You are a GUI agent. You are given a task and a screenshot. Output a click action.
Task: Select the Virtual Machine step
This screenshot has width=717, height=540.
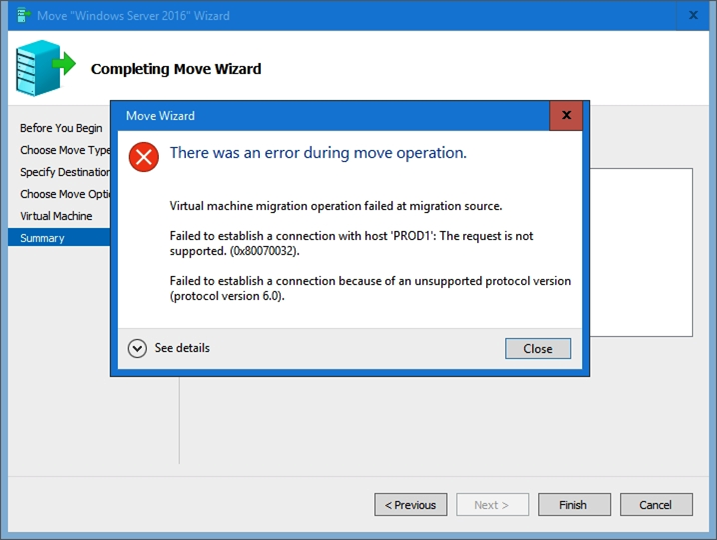tap(56, 216)
